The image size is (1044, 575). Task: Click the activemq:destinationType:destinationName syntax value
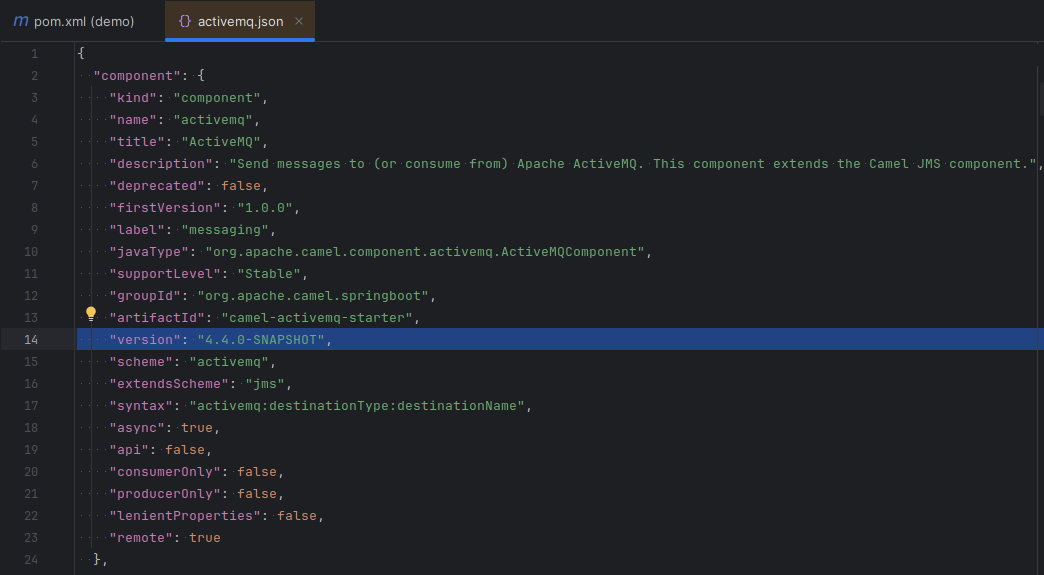click(x=357, y=405)
